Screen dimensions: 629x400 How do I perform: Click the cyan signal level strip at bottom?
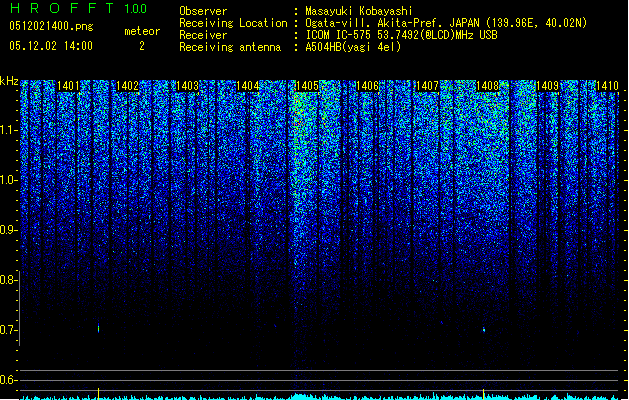click(x=320, y=397)
